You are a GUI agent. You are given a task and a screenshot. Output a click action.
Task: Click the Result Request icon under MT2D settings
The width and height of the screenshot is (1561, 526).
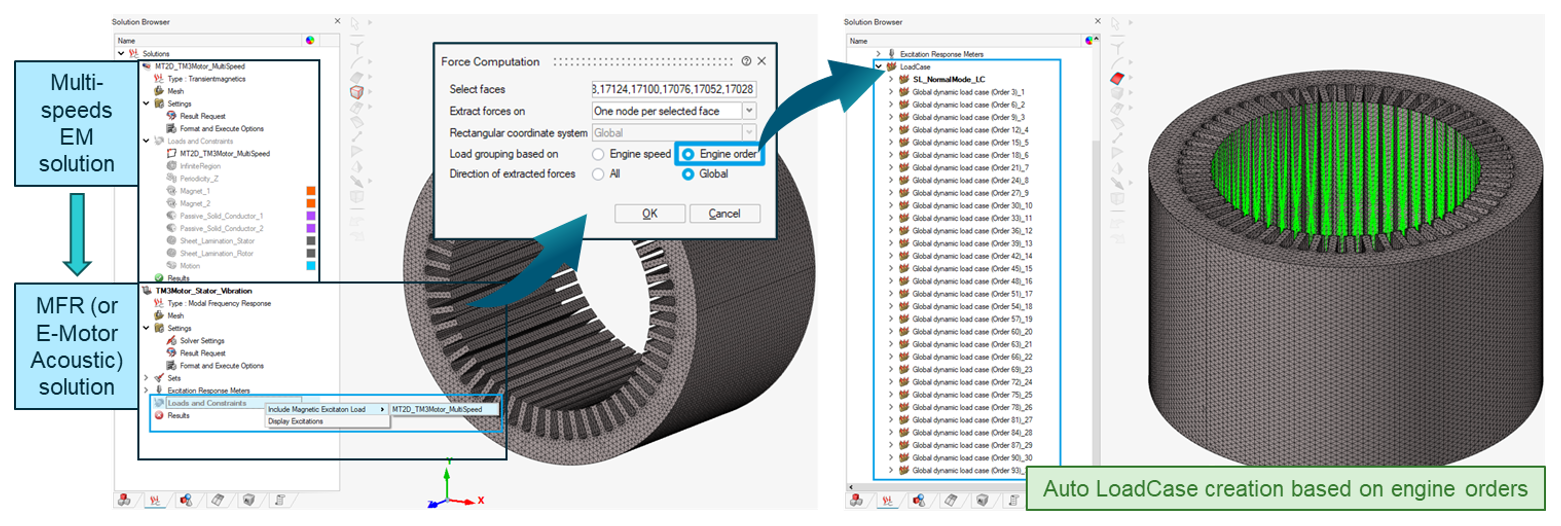click(172, 116)
